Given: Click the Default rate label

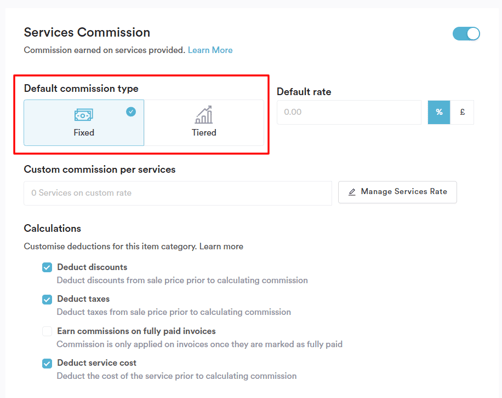Looking at the screenshot, I should tap(304, 92).
